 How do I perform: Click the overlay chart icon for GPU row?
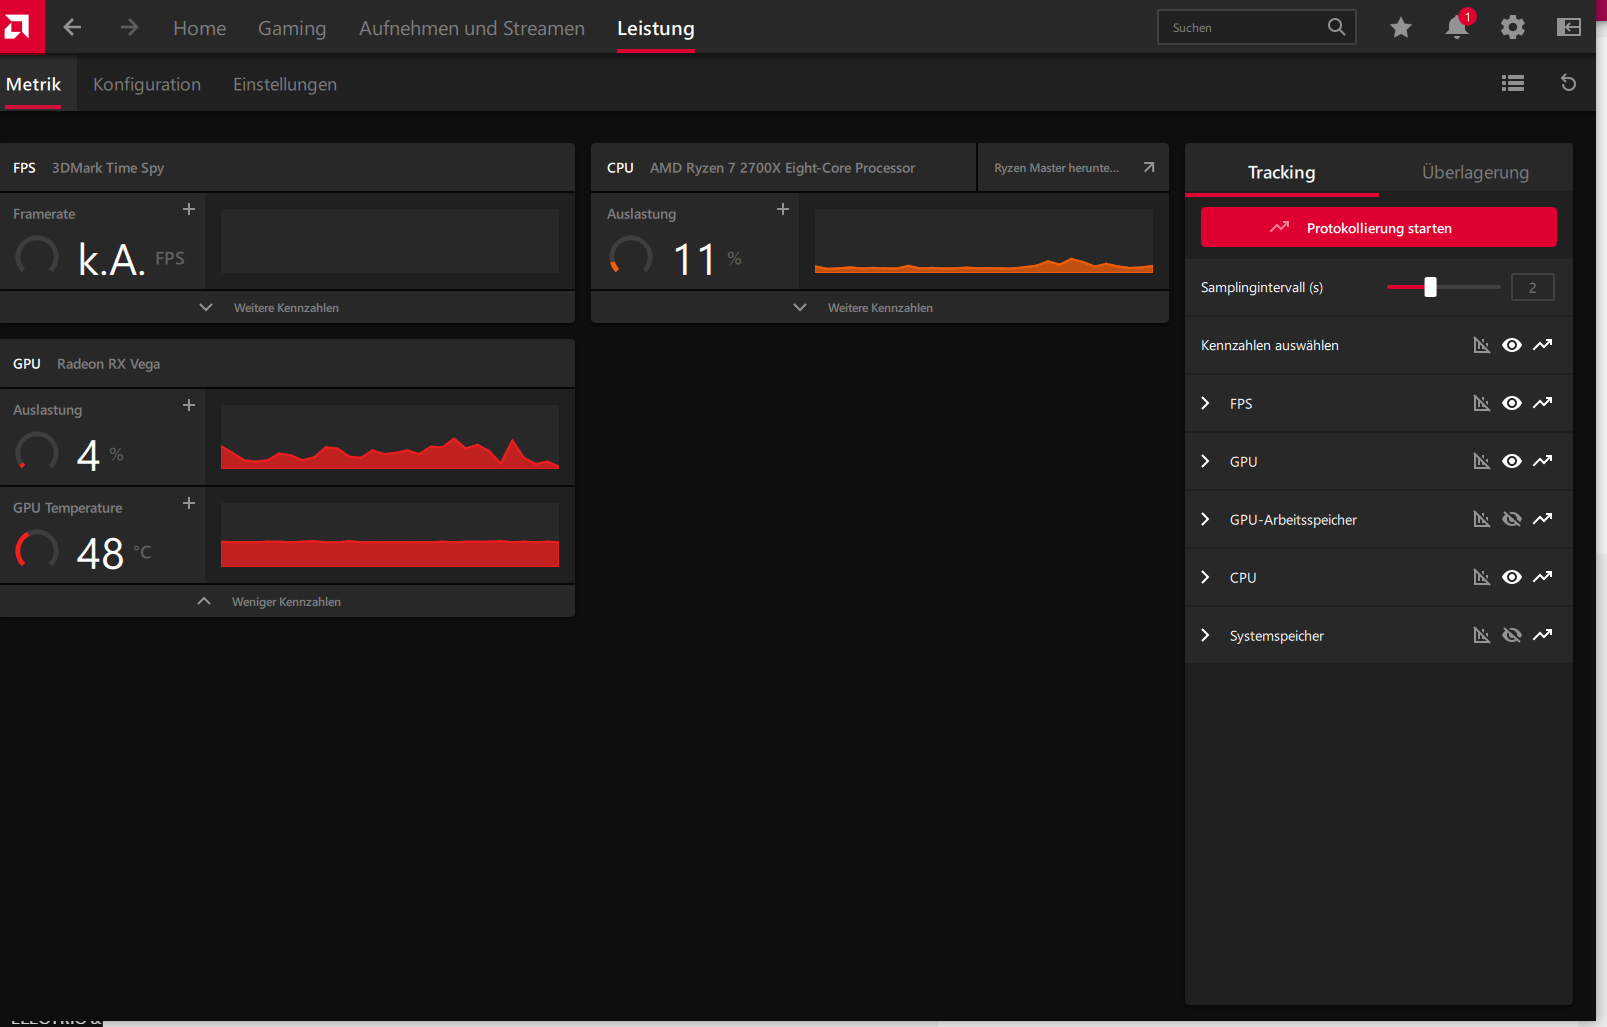point(1482,461)
